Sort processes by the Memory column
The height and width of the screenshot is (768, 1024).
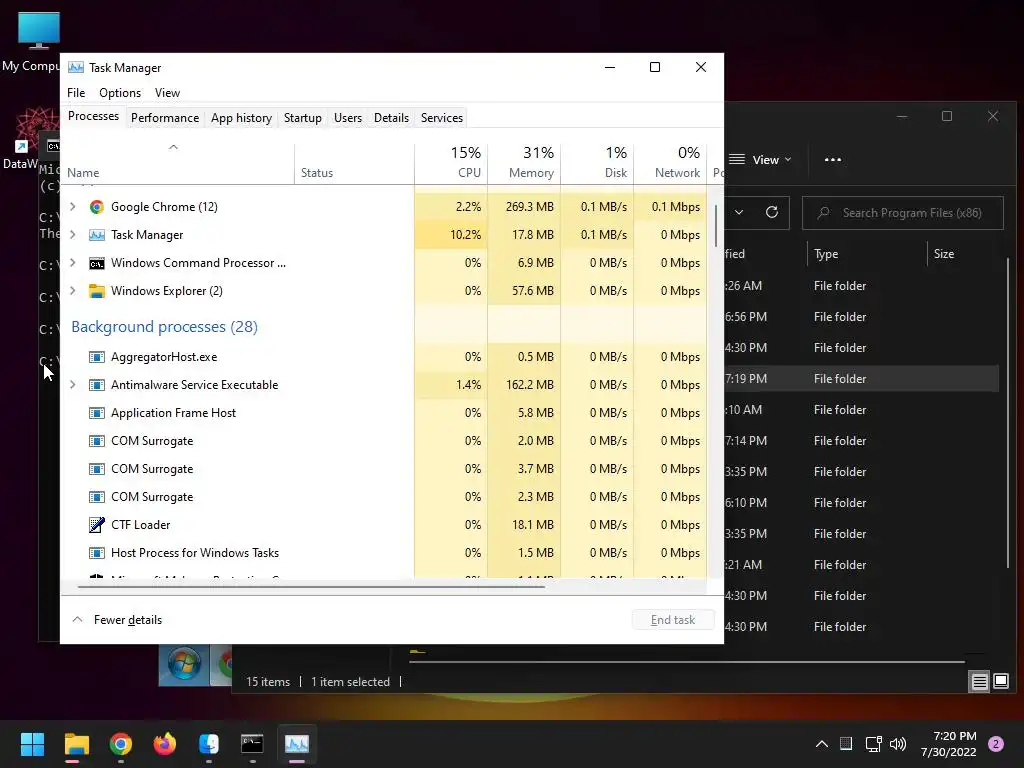coord(524,163)
